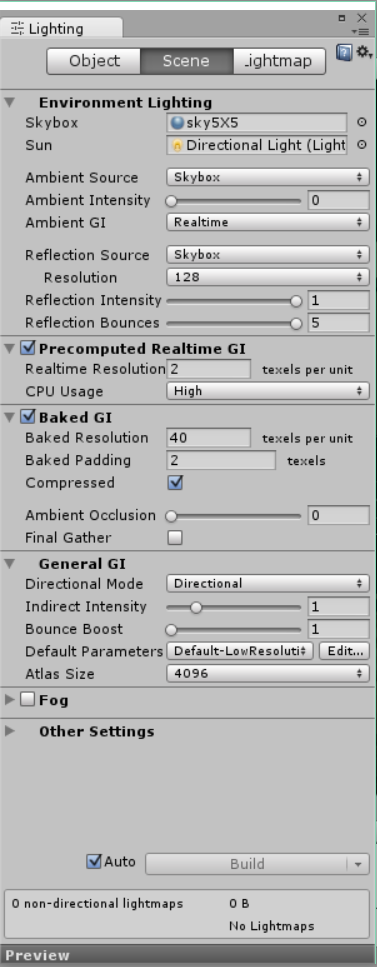Switch to the Lightmap tab
377x967 pixels.
280,61
